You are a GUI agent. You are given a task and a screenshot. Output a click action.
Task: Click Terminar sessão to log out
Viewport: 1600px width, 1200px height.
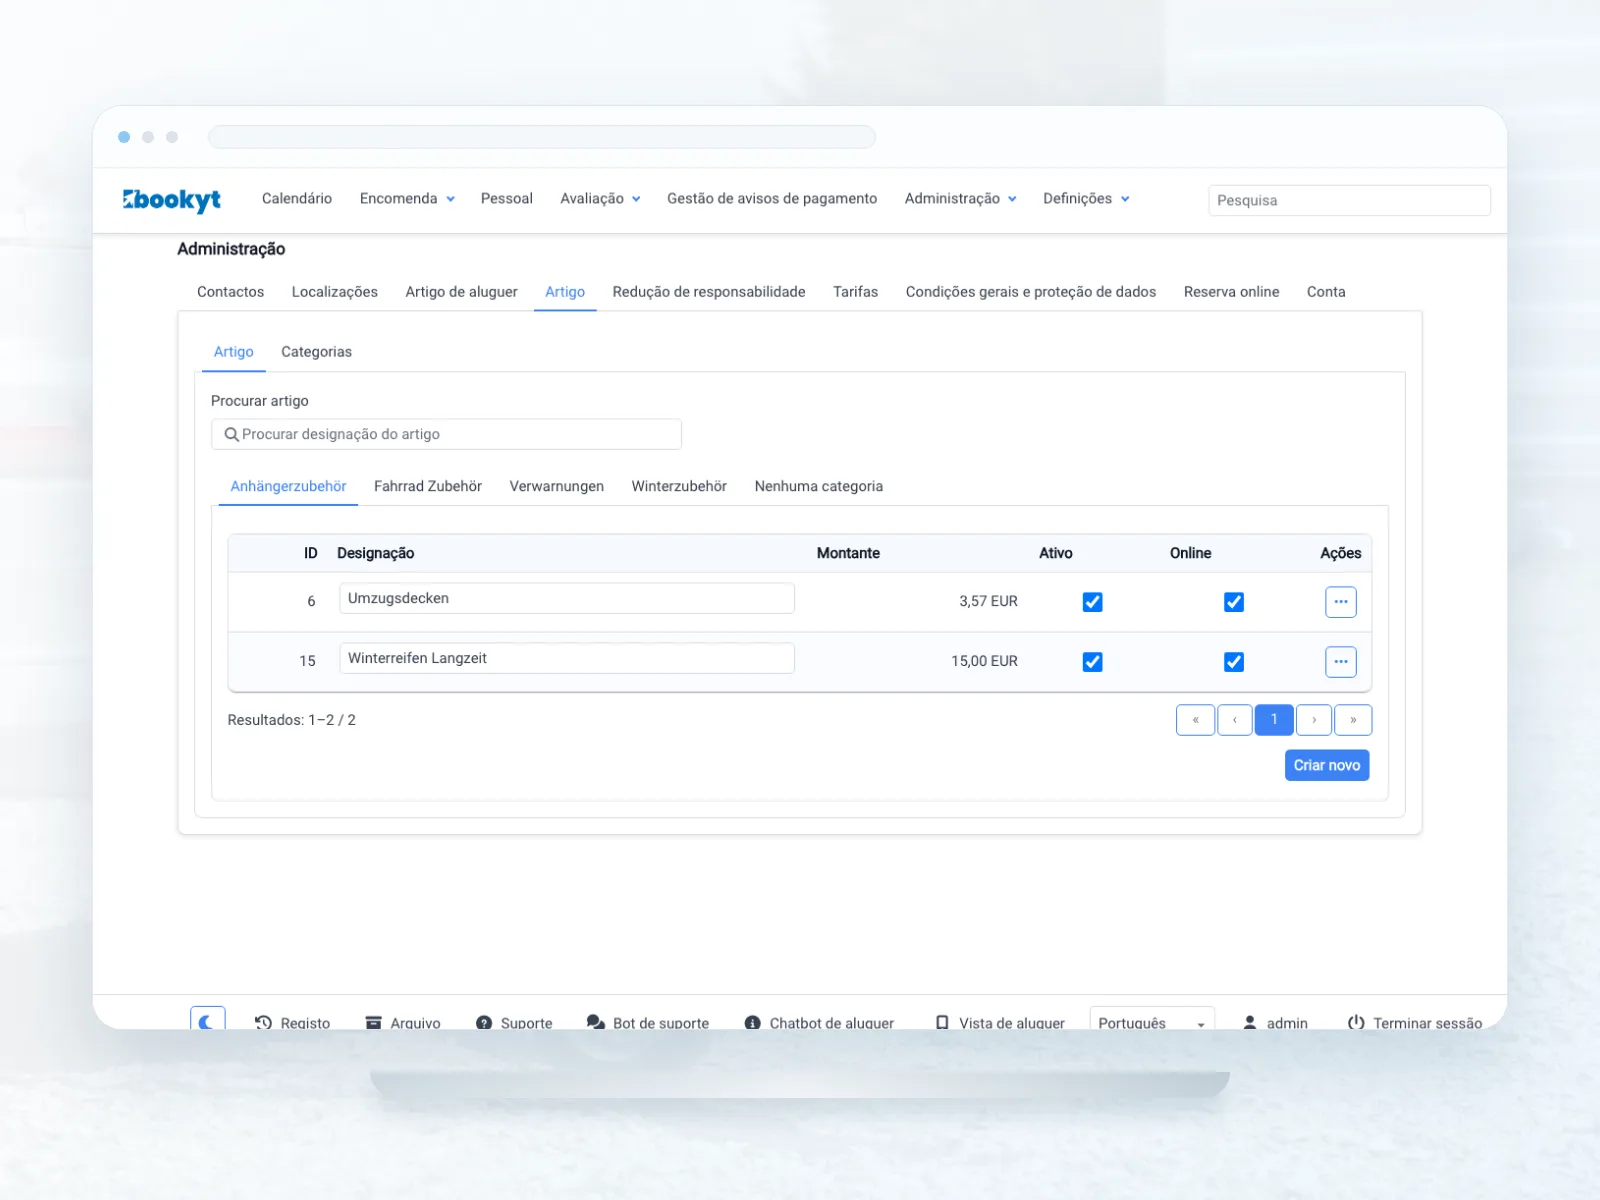point(1415,1022)
